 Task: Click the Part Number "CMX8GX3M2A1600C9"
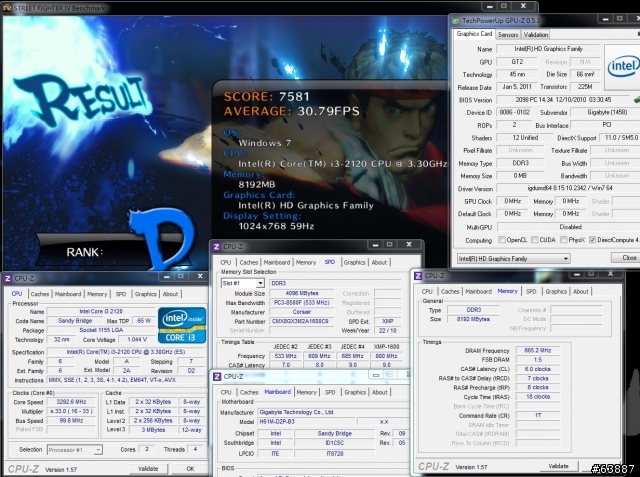click(301, 321)
